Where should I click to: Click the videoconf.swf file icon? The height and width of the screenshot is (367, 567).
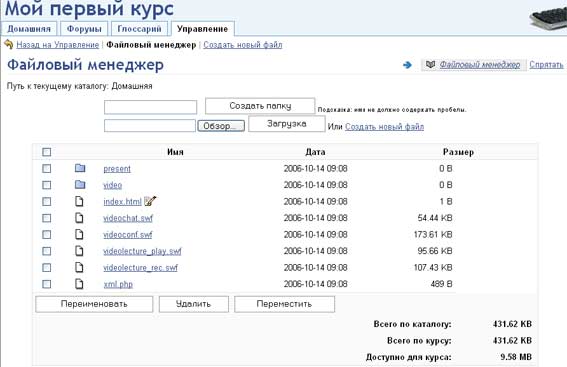(x=79, y=235)
